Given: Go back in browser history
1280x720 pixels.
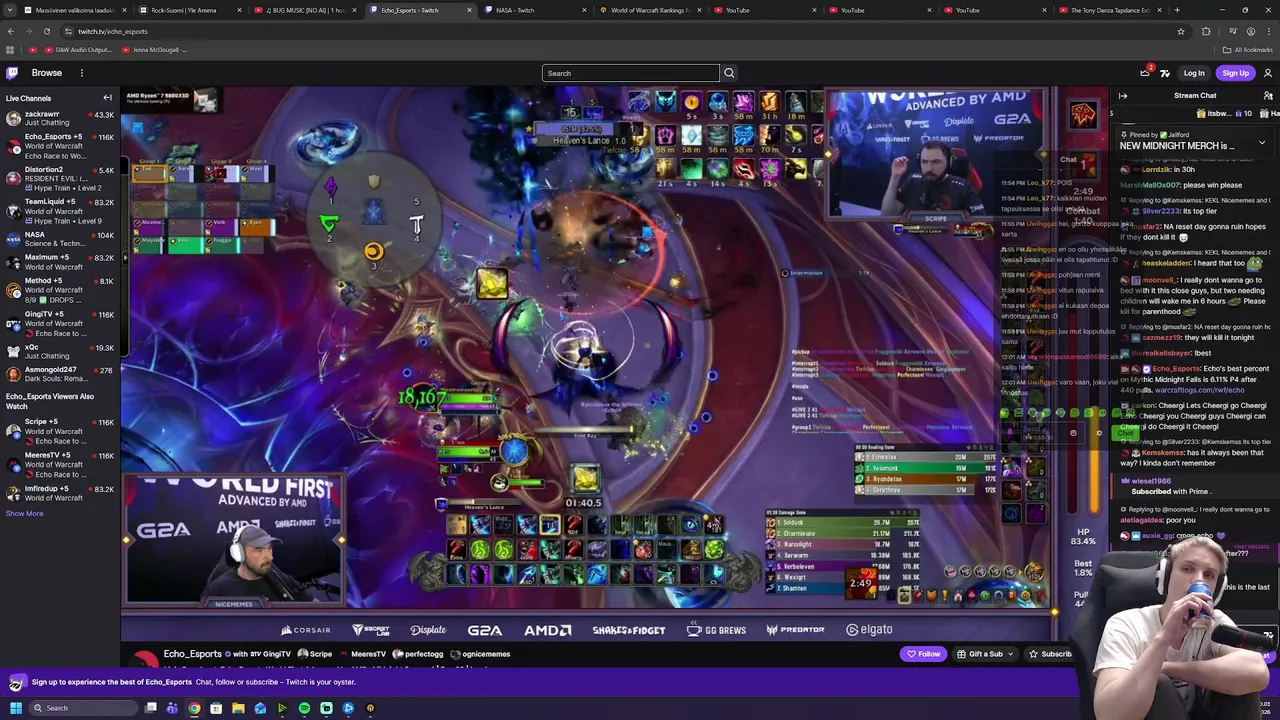Looking at the screenshot, I should pyautogui.click(x=11, y=31).
